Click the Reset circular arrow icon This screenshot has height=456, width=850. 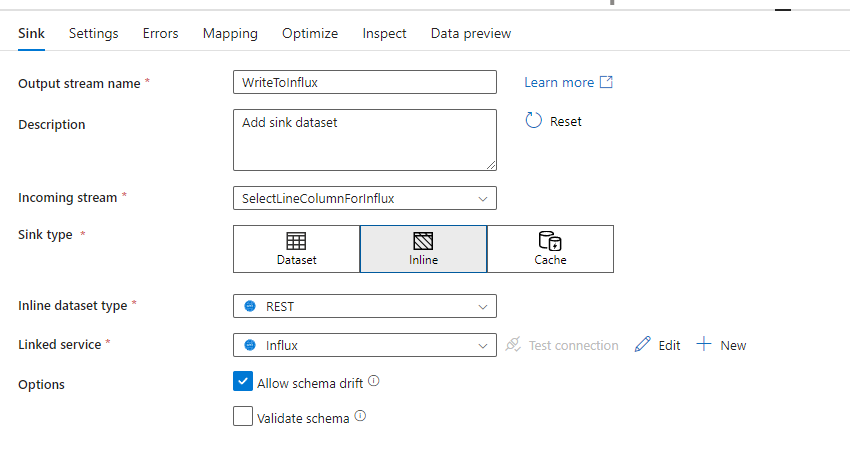(533, 121)
